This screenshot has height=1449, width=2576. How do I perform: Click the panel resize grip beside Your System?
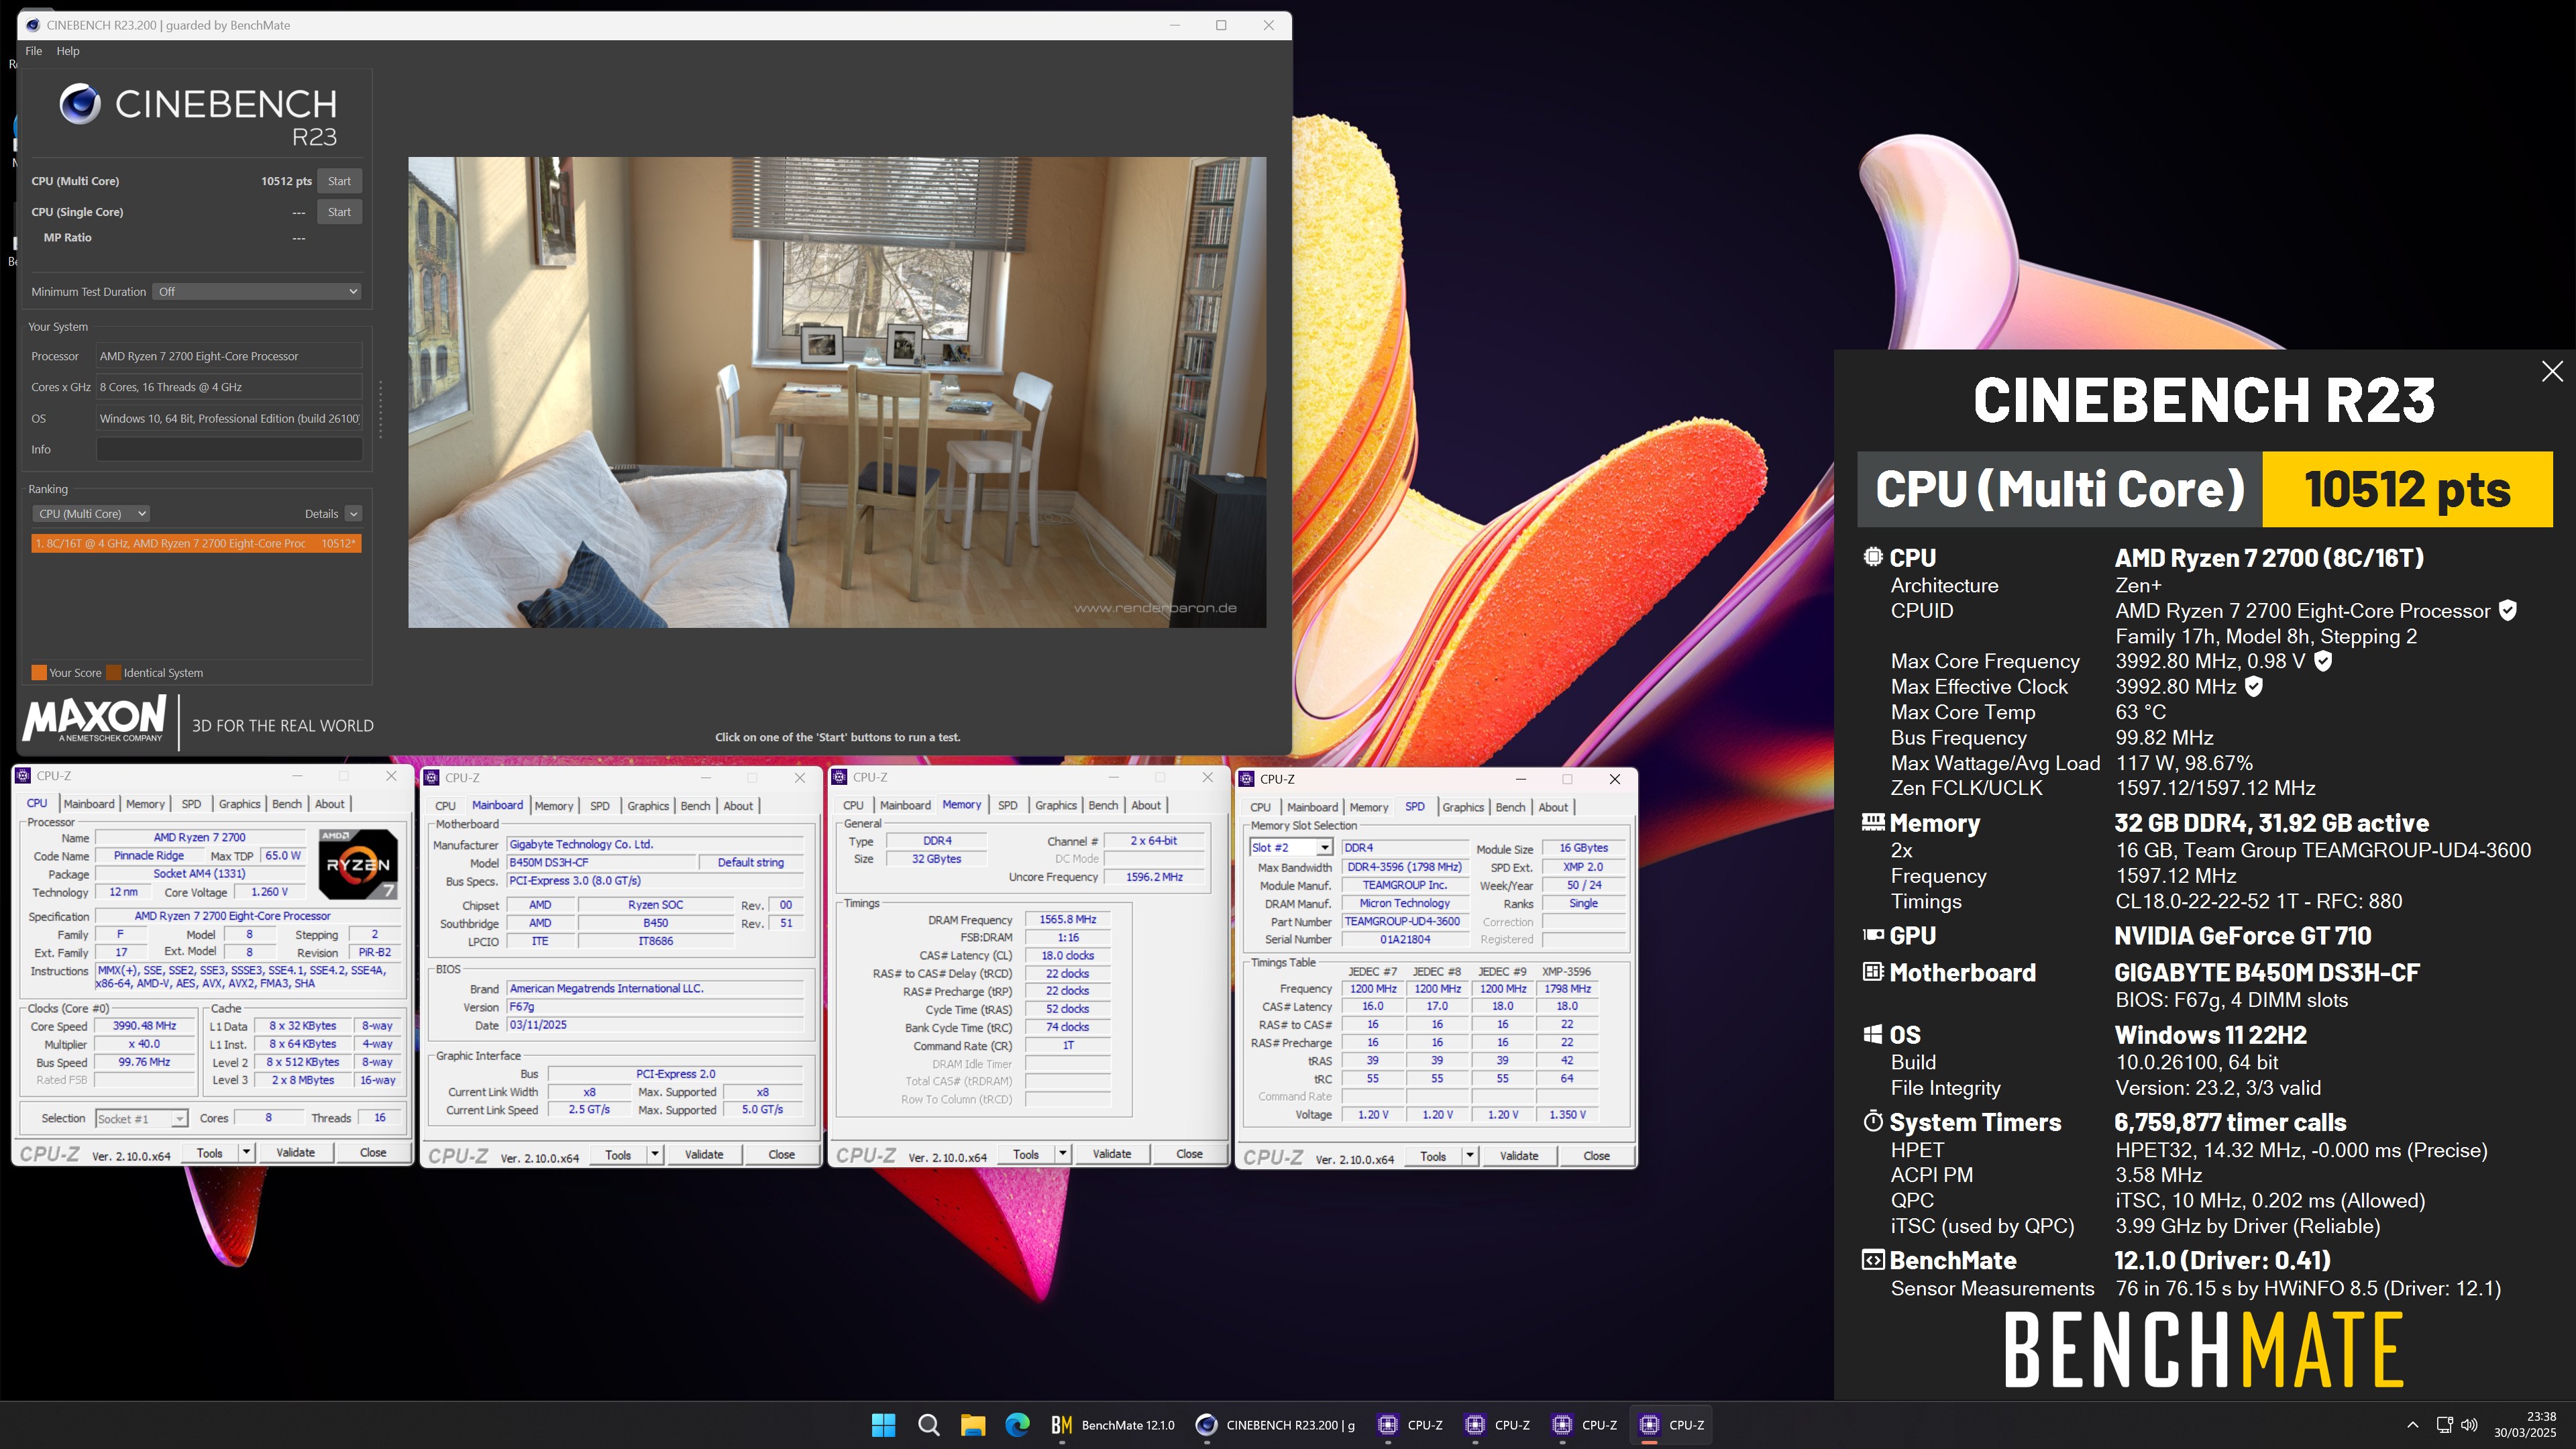pyautogui.click(x=380, y=408)
